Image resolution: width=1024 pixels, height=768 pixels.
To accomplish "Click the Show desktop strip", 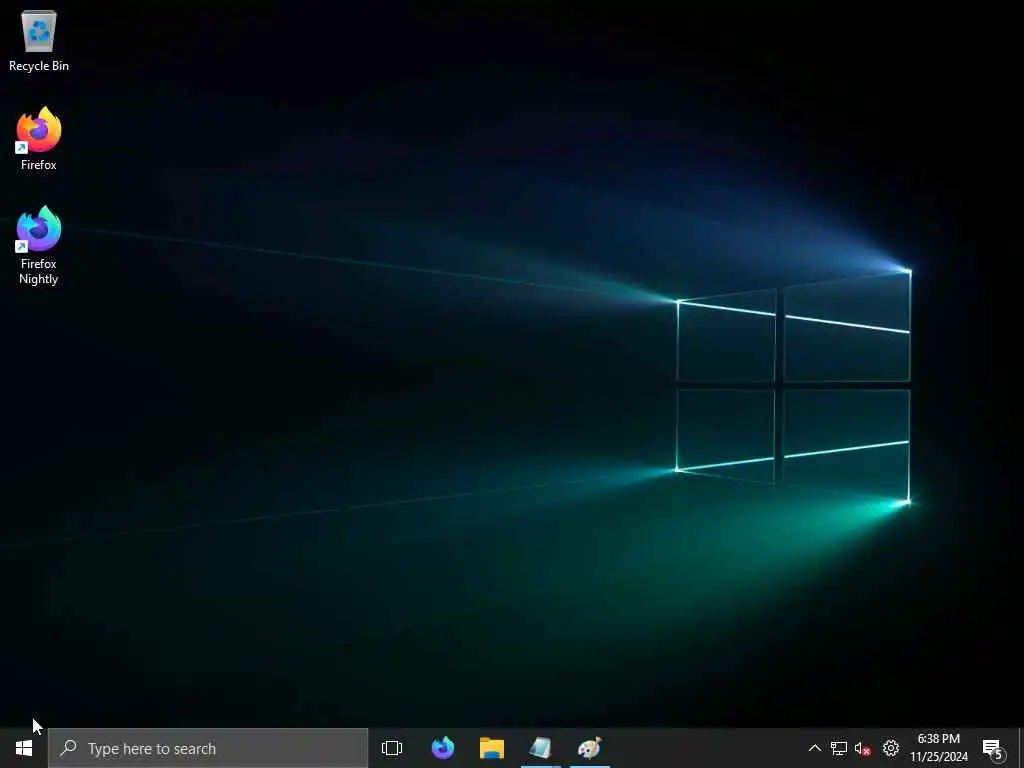I will click(x=1021, y=748).
